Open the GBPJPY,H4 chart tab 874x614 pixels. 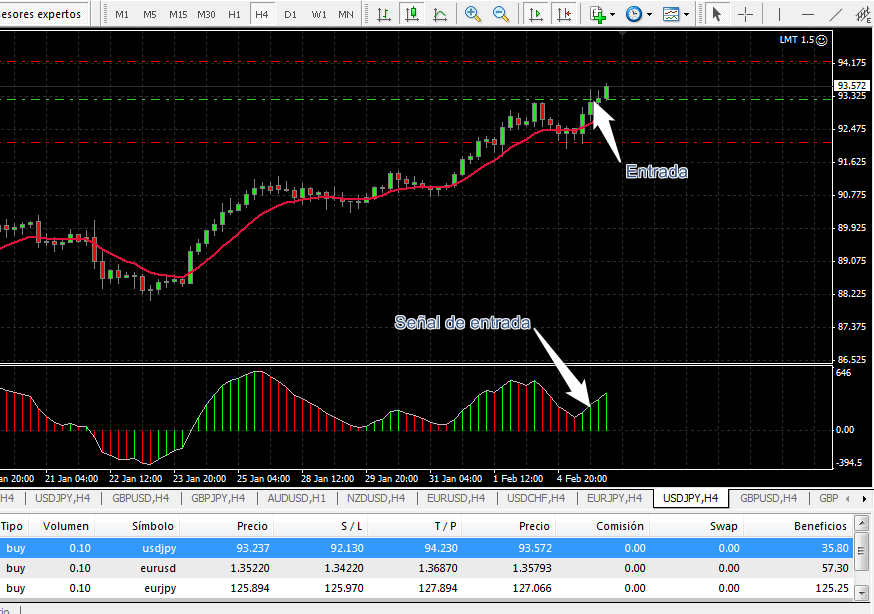click(218, 498)
